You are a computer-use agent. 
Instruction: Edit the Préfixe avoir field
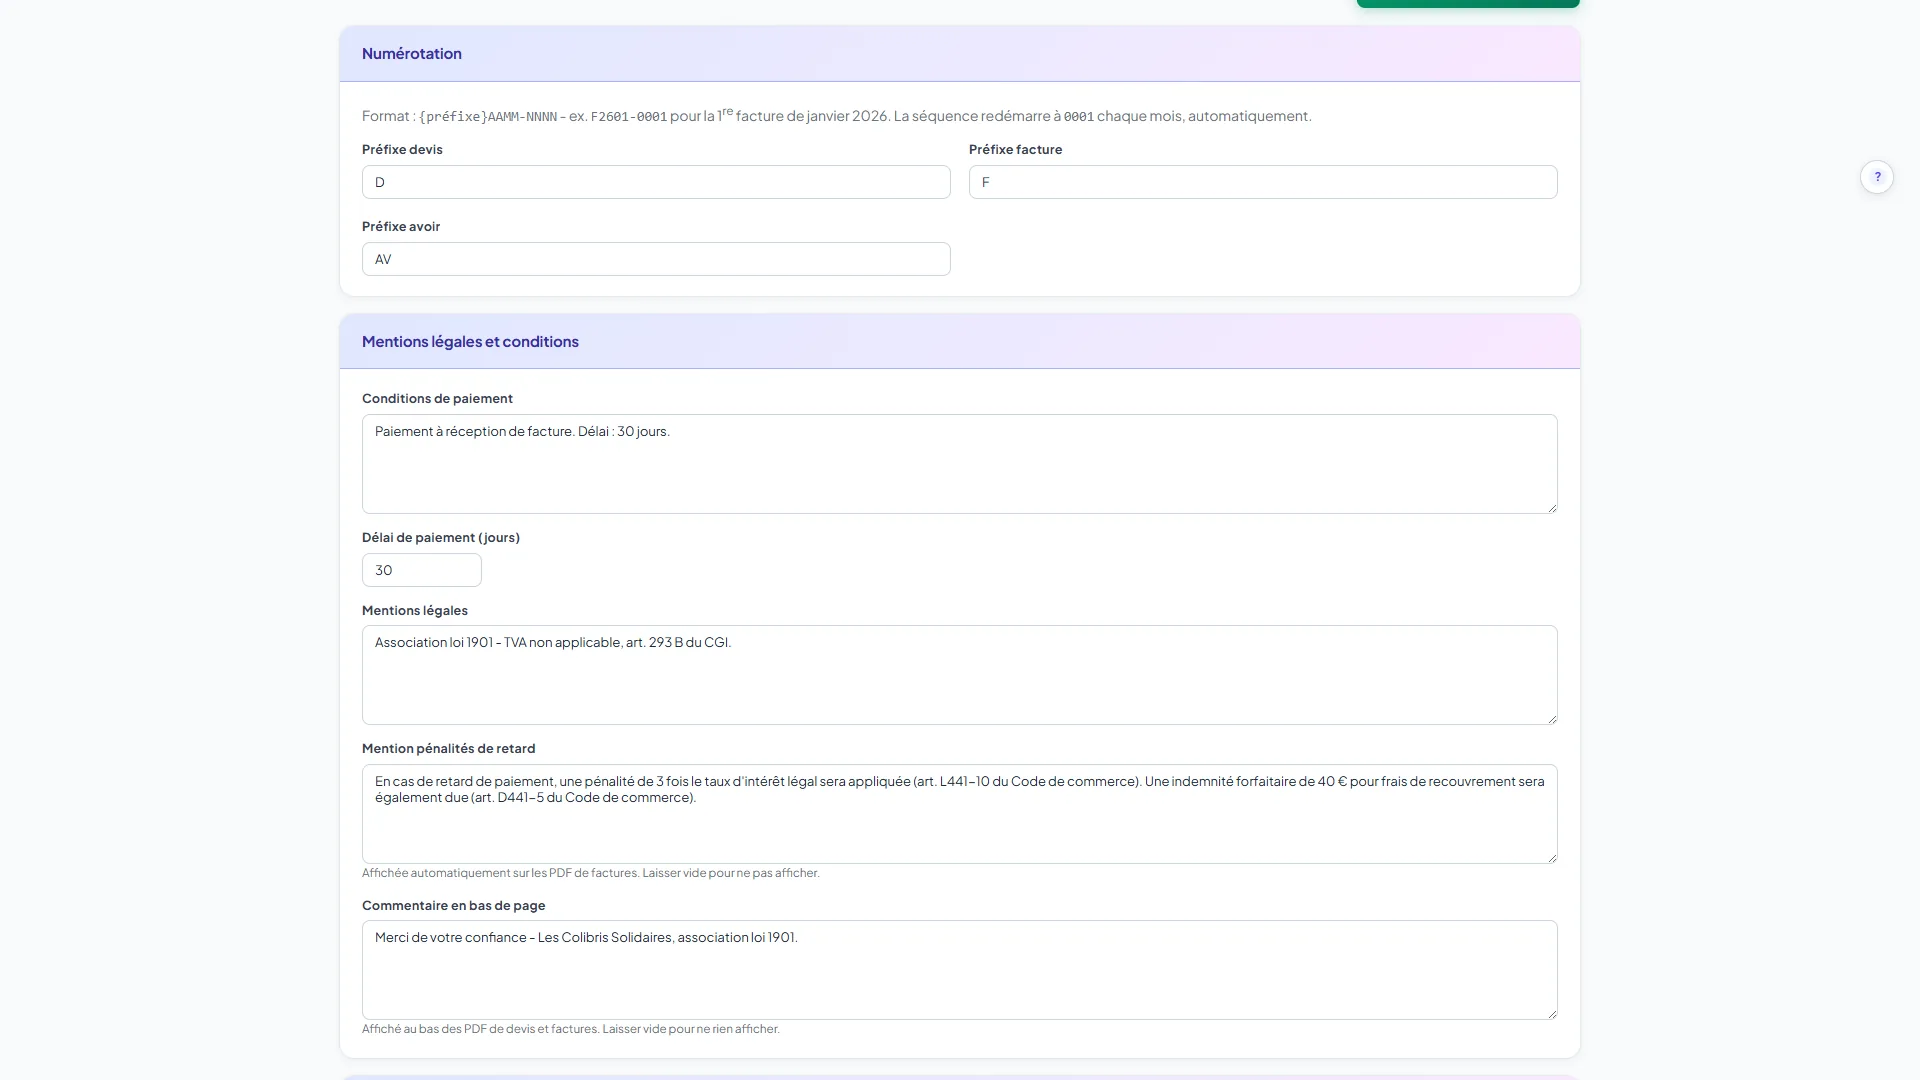click(656, 259)
